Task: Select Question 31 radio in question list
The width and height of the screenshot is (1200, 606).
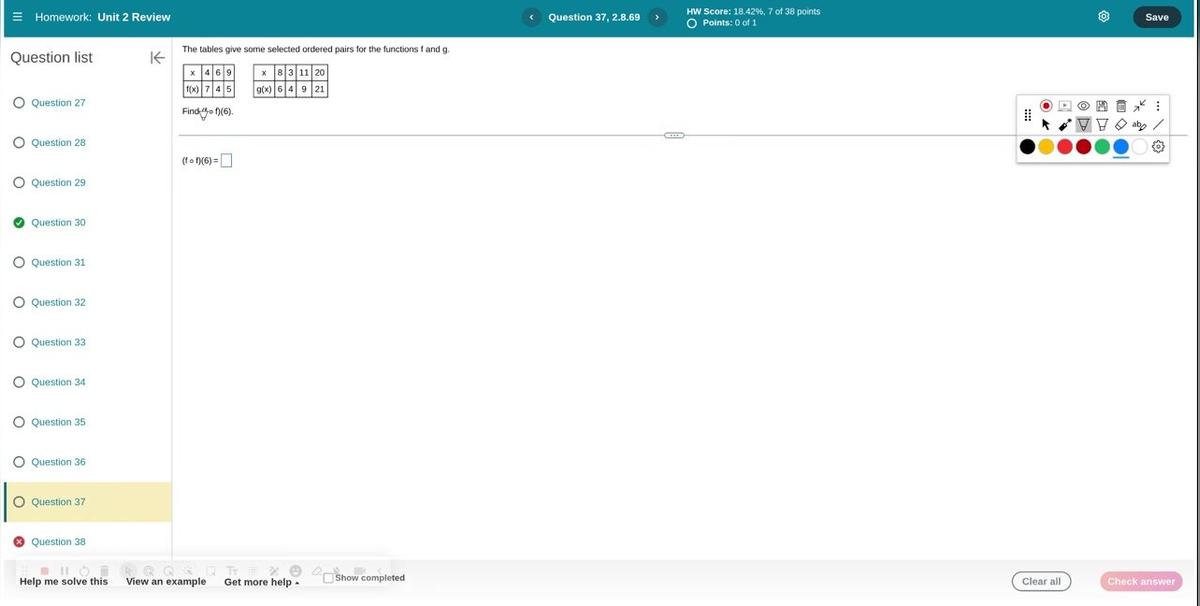Action: point(19,262)
